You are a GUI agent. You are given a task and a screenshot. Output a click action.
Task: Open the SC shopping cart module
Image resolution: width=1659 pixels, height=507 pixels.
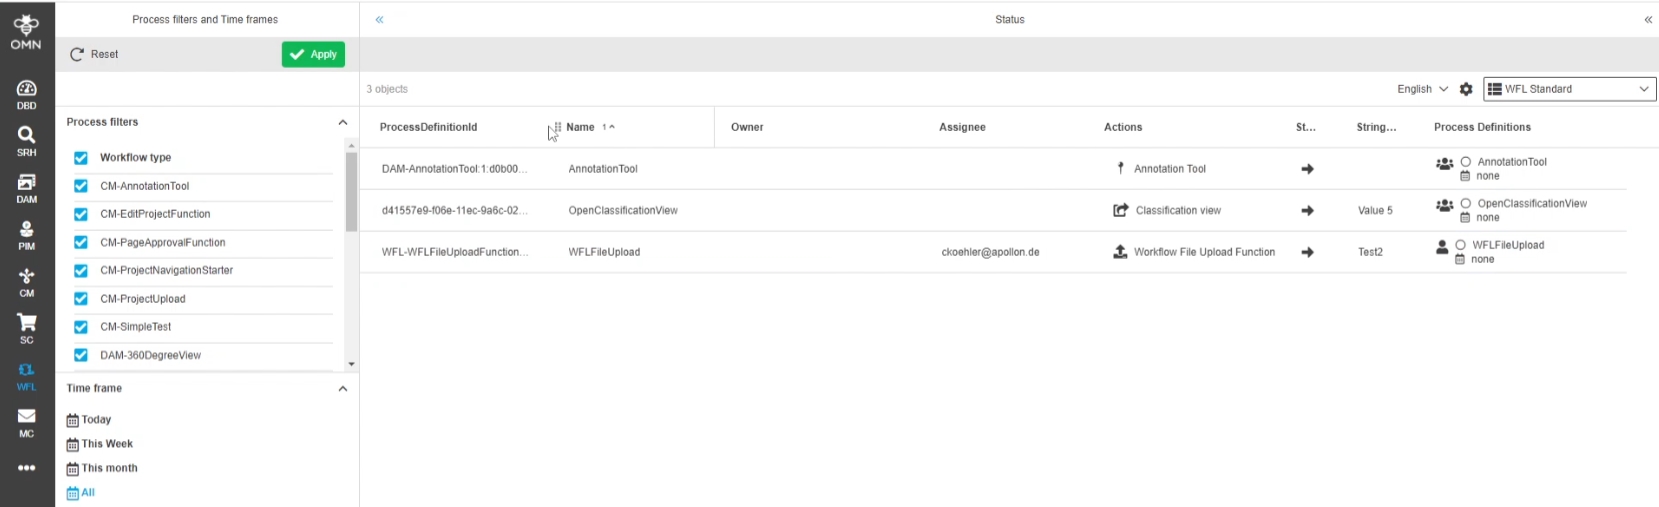coord(27,328)
